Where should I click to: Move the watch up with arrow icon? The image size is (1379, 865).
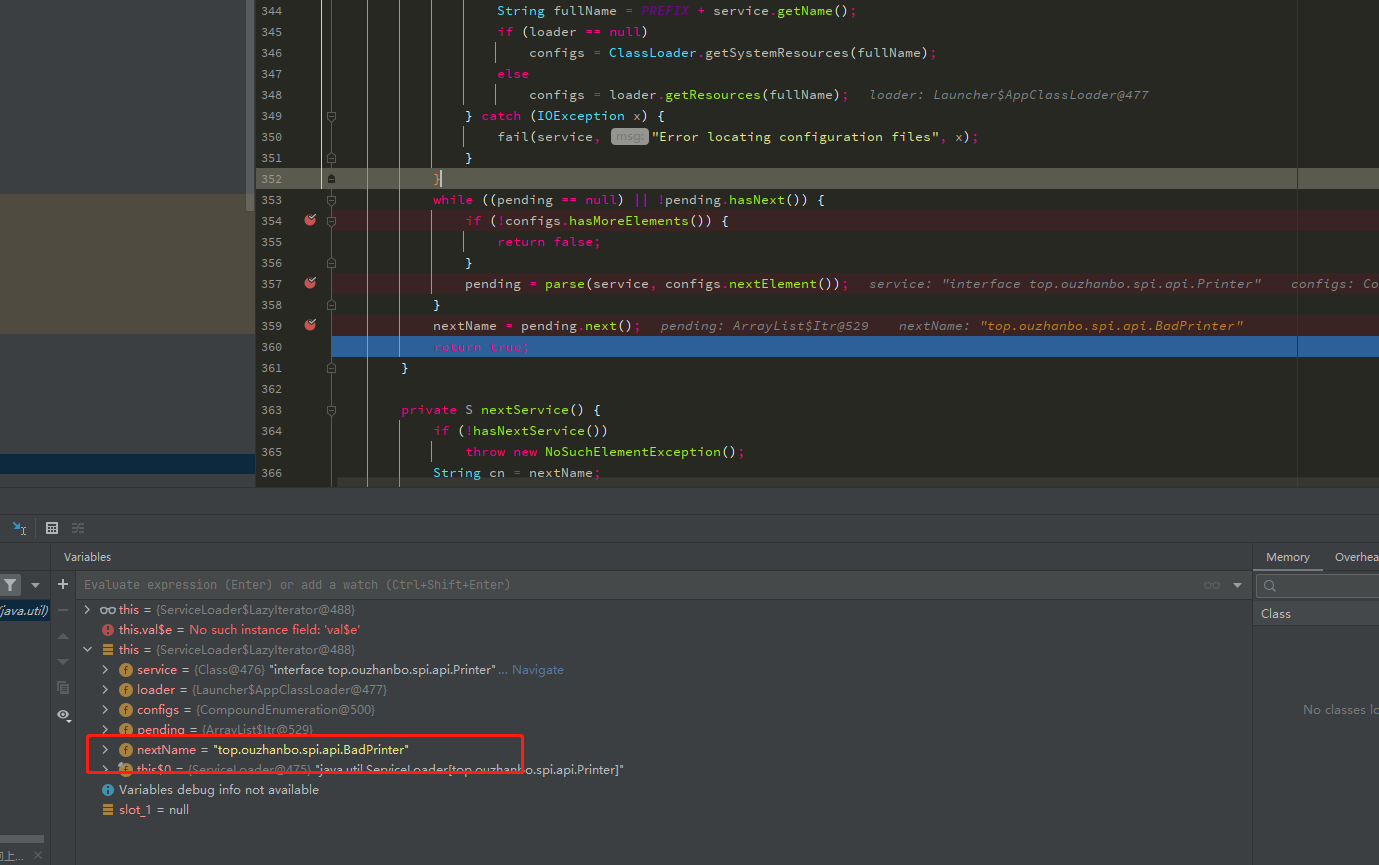click(63, 636)
